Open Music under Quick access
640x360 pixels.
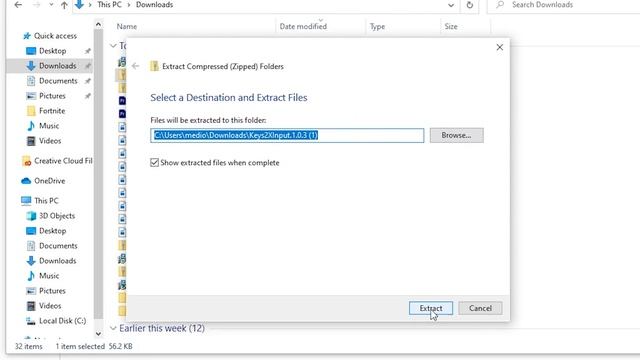(x=49, y=126)
